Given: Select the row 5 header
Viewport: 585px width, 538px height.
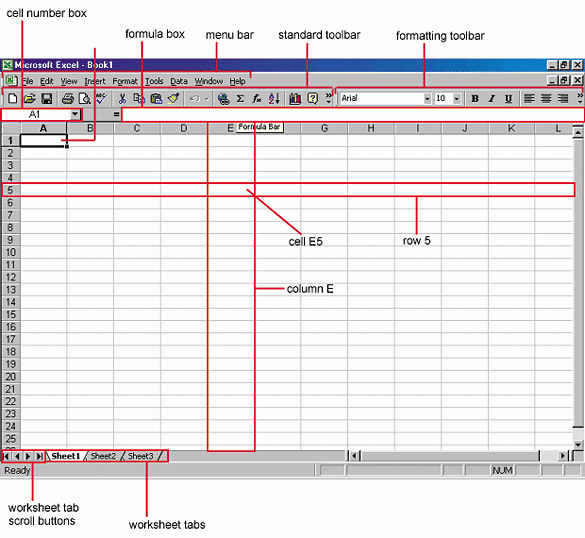Looking at the screenshot, I should (10, 190).
